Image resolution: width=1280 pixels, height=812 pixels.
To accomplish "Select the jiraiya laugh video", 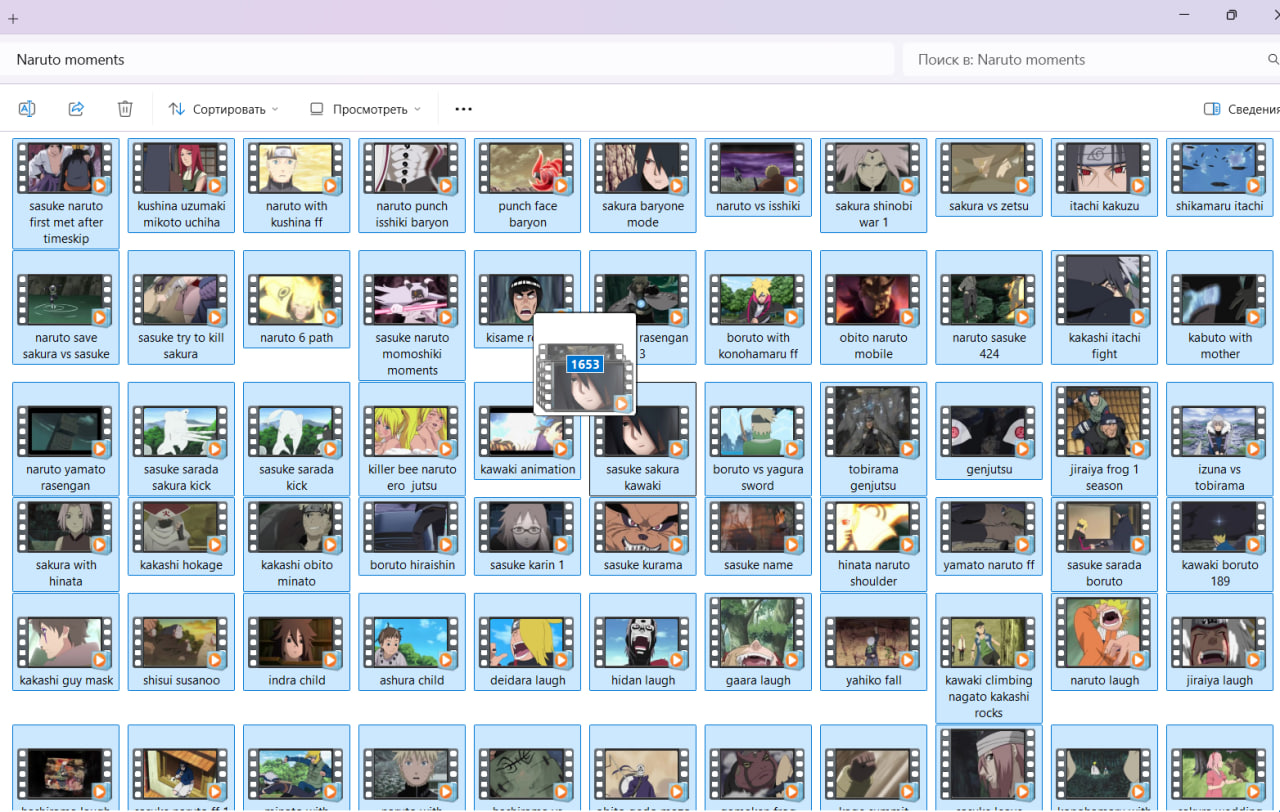I will tap(1220, 642).
